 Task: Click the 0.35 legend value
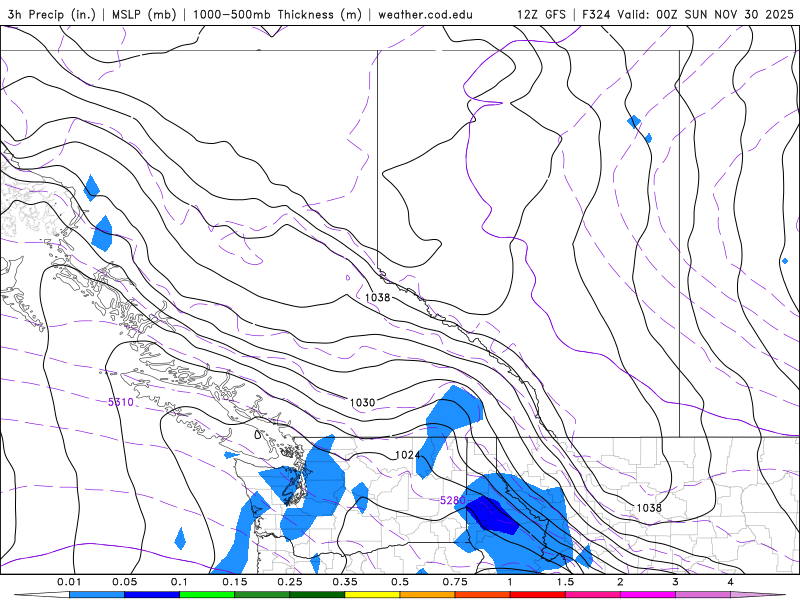click(345, 582)
